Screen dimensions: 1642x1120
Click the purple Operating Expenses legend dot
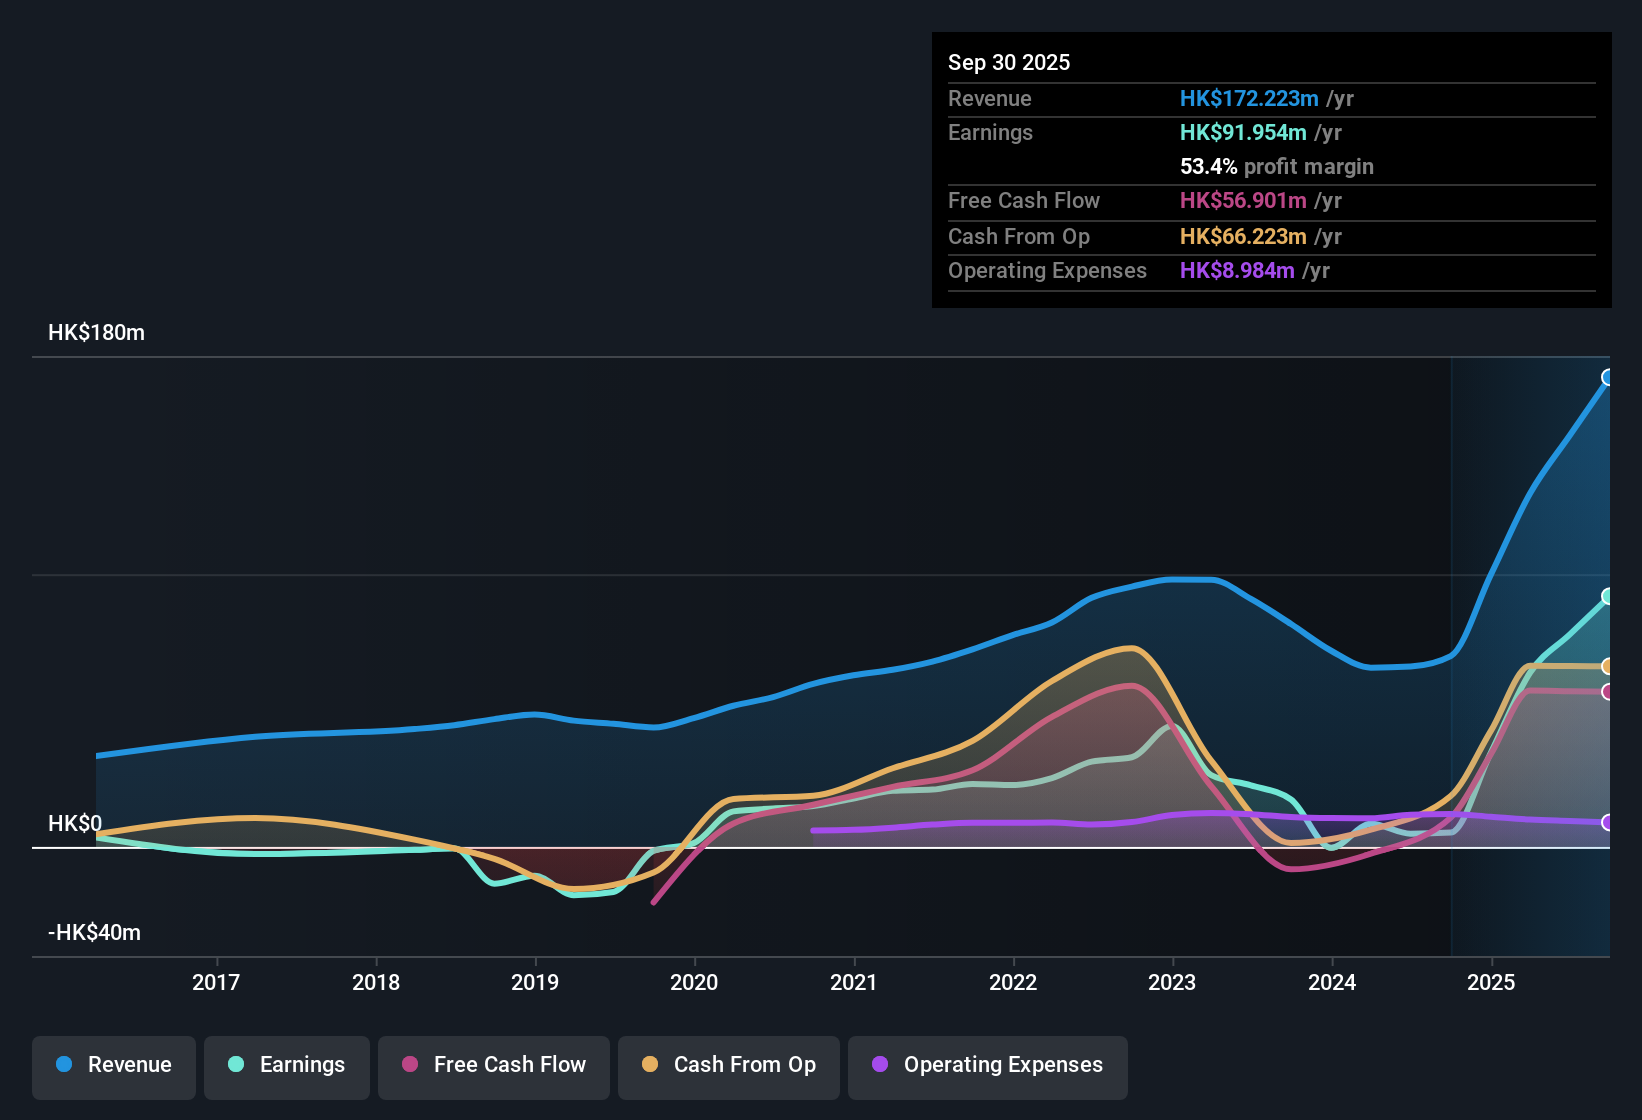(878, 1065)
